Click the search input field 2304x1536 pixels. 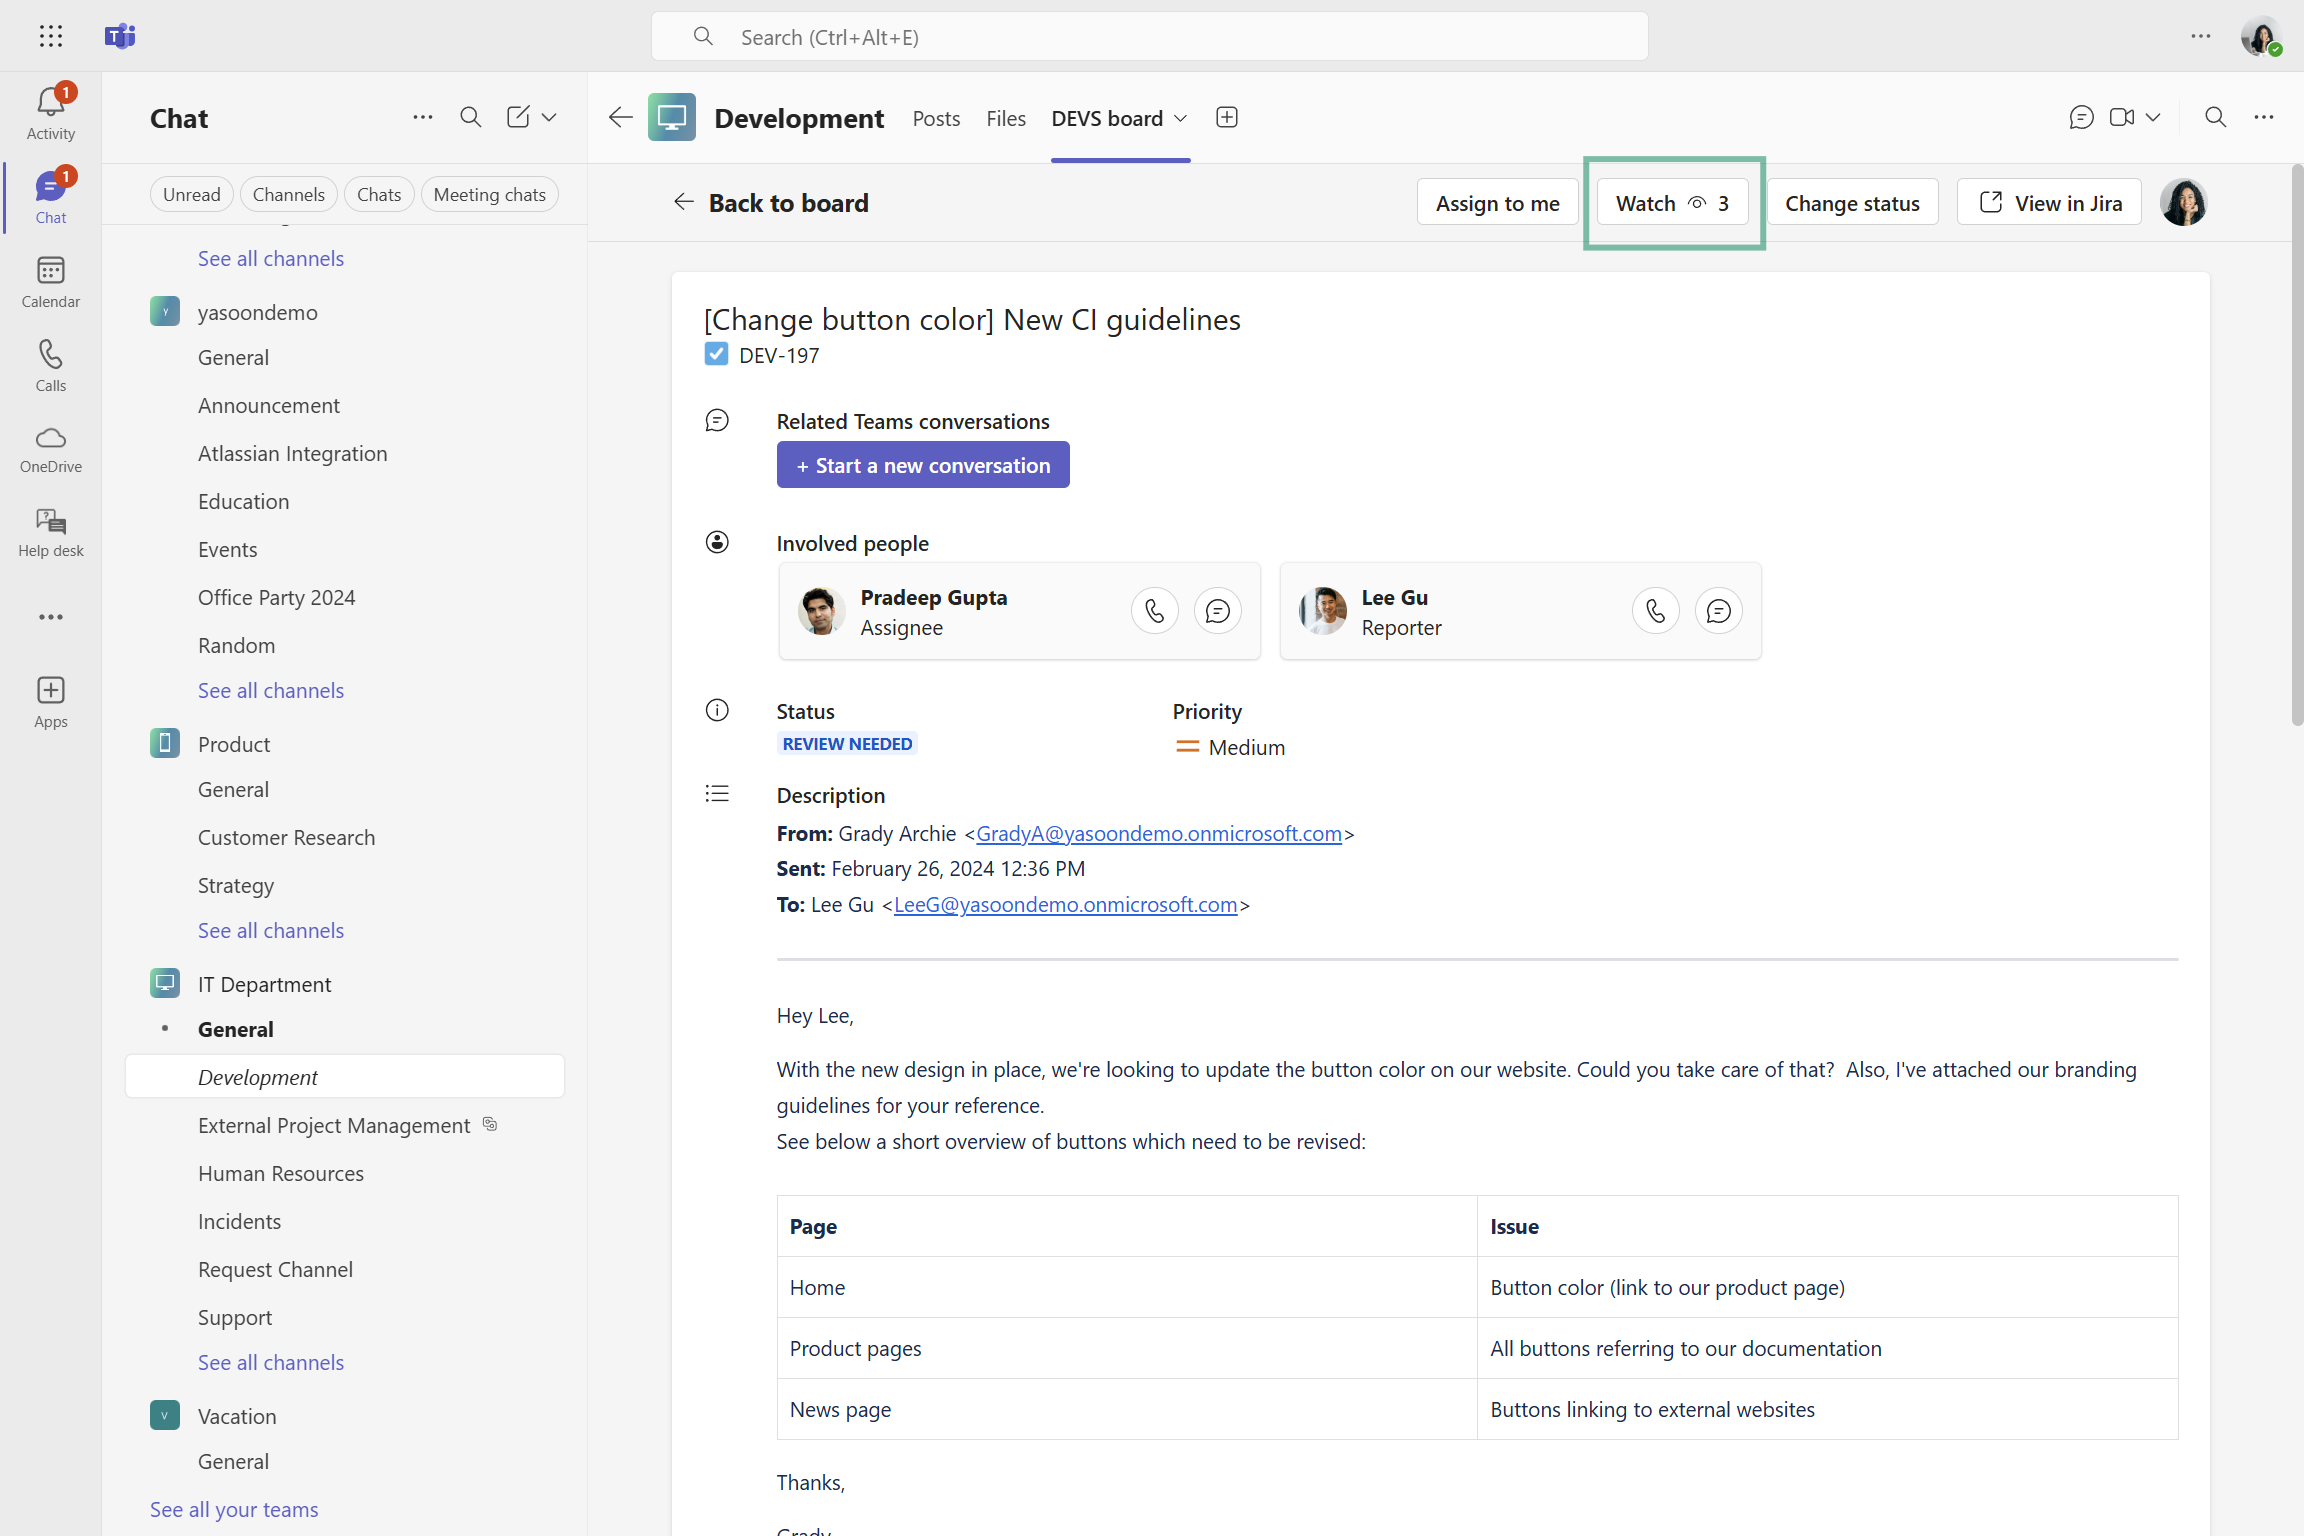click(x=1150, y=37)
